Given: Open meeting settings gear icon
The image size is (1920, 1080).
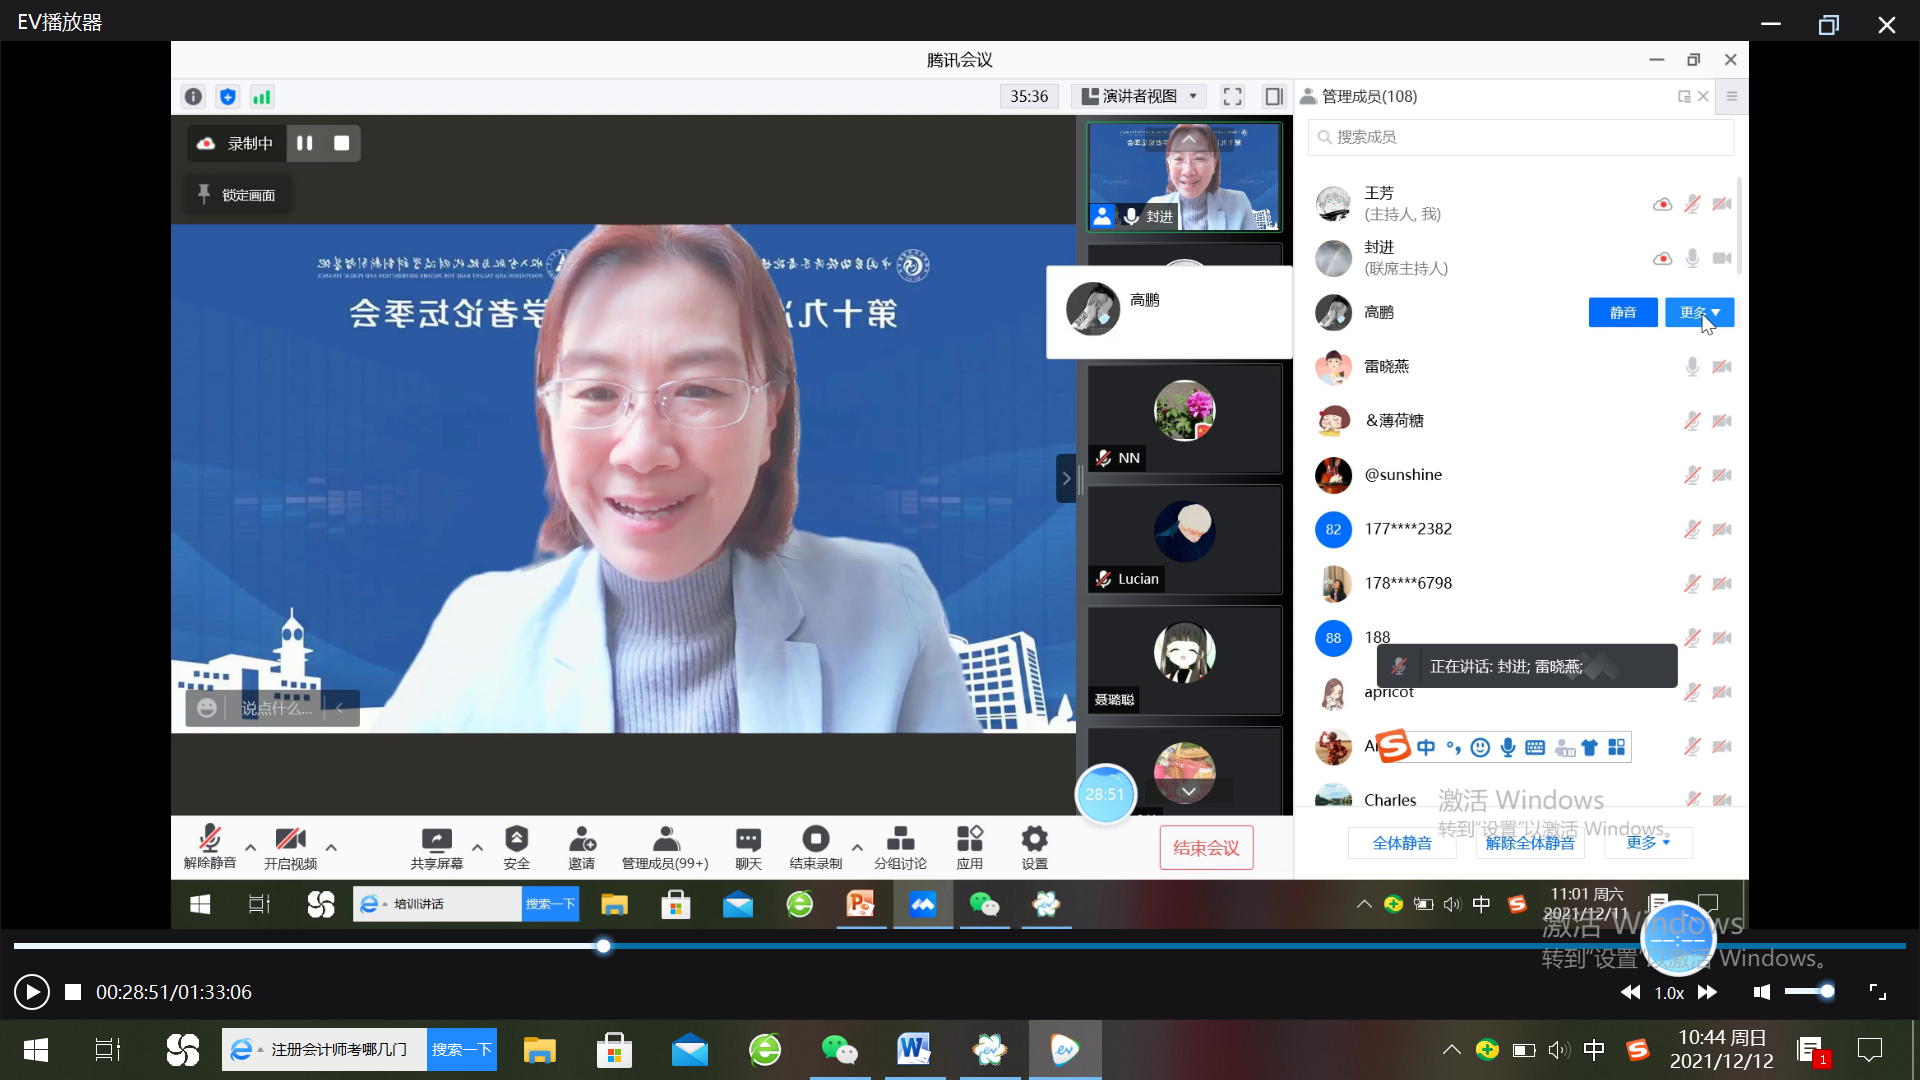Looking at the screenshot, I should pyautogui.click(x=1034, y=840).
